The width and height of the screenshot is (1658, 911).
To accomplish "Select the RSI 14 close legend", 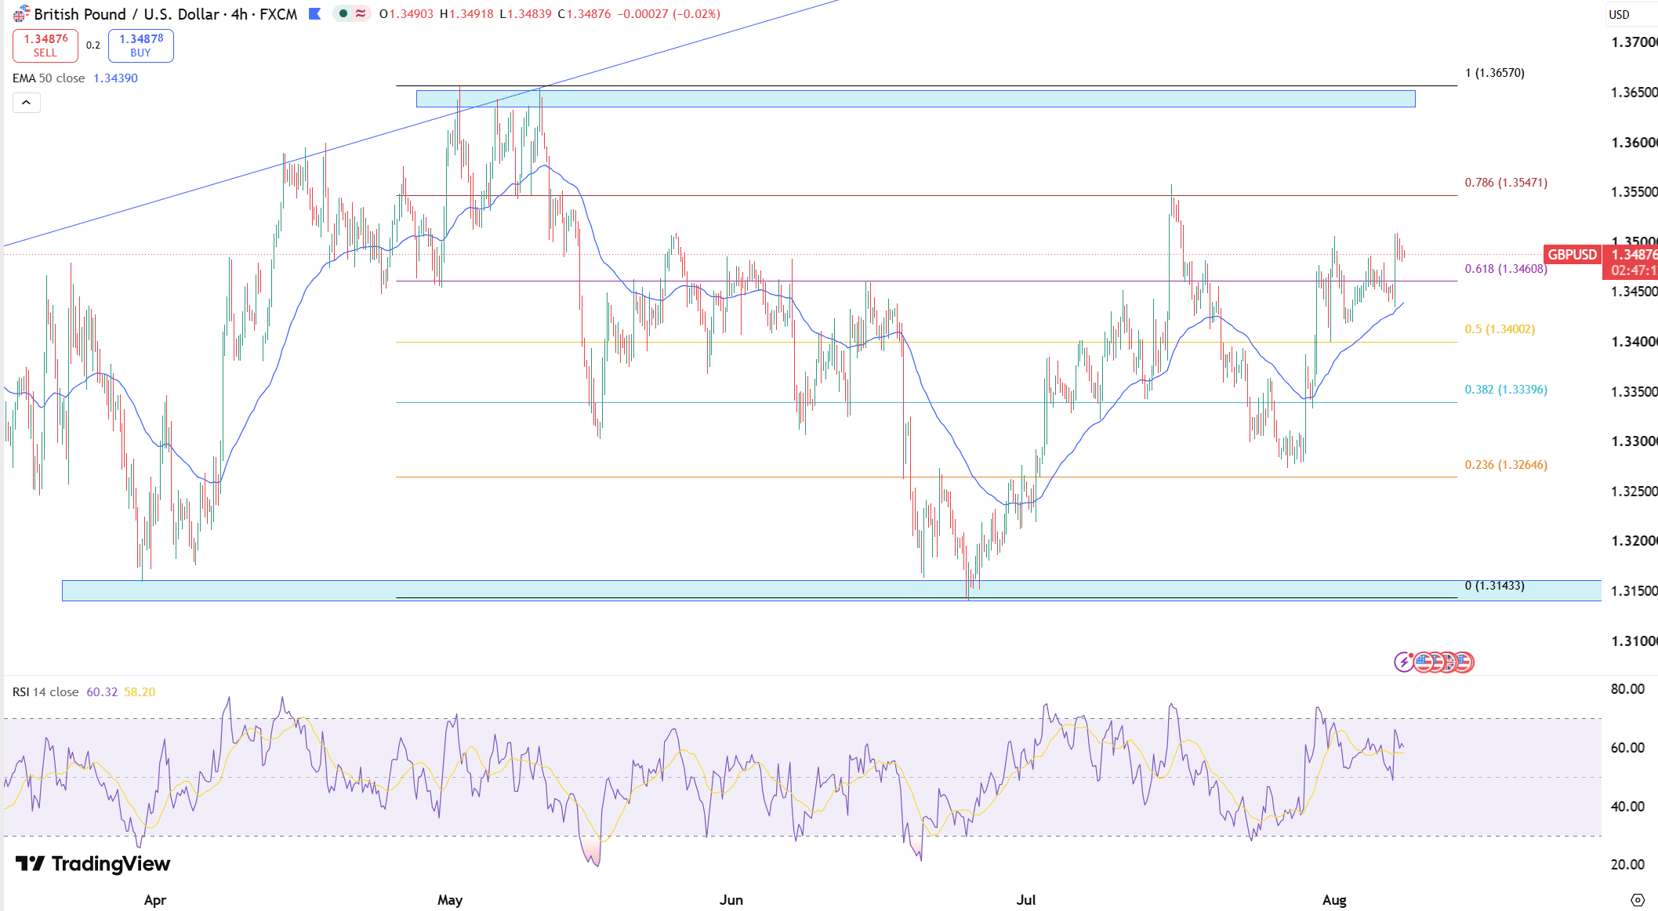I will [x=46, y=692].
